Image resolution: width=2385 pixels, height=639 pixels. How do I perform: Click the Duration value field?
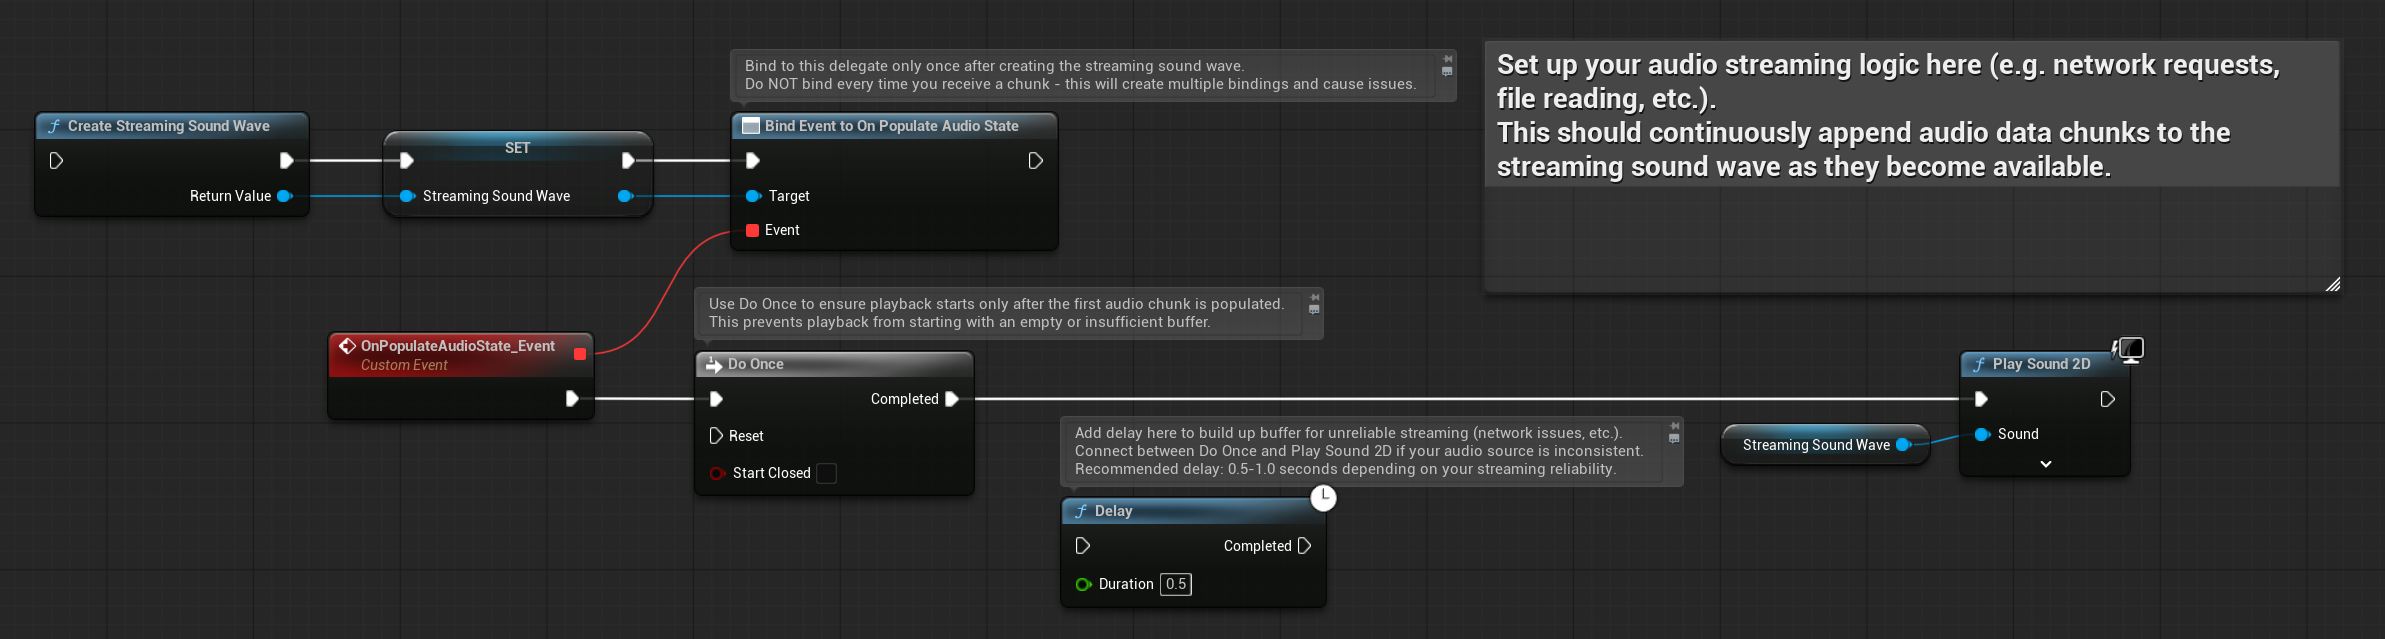(1176, 584)
